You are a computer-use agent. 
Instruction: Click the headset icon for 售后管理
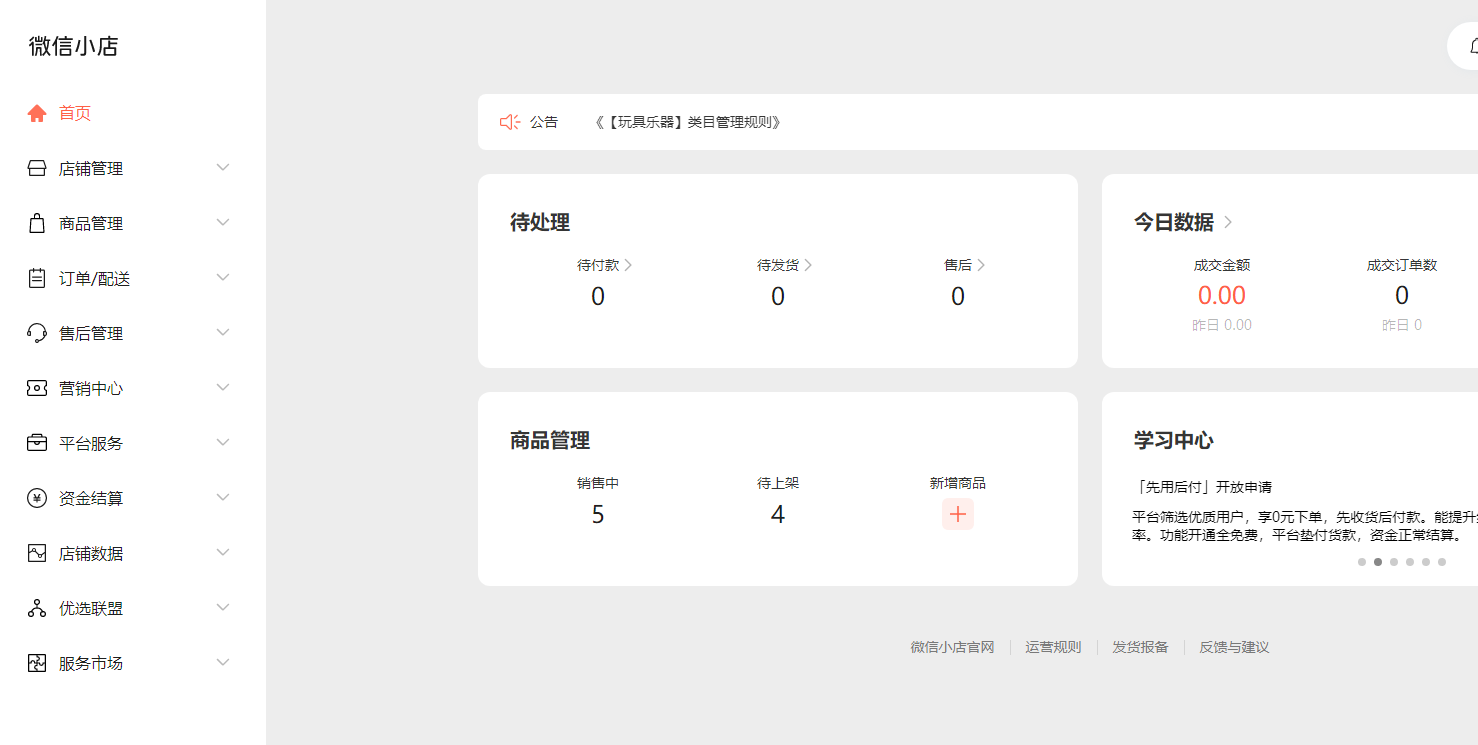pyautogui.click(x=37, y=333)
